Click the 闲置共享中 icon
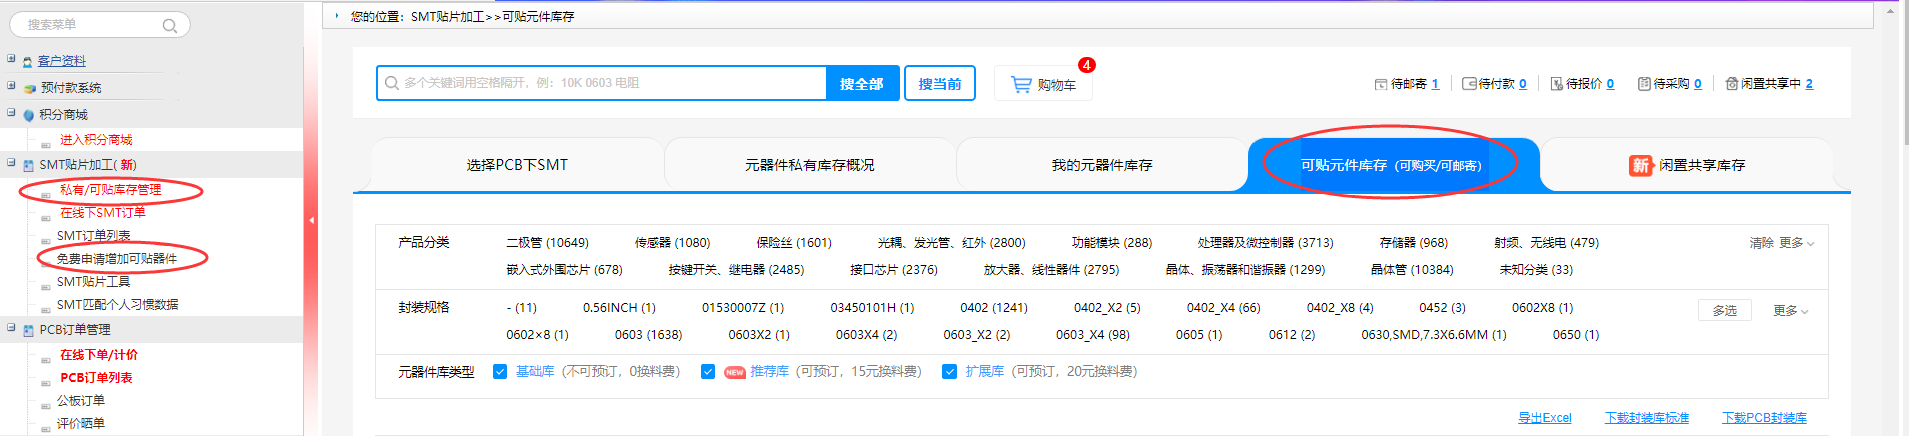Viewport: 1909px width, 436px height. point(1732,84)
